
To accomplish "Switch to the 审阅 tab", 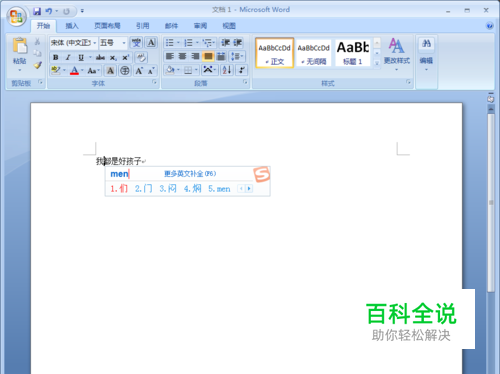I will [x=200, y=26].
